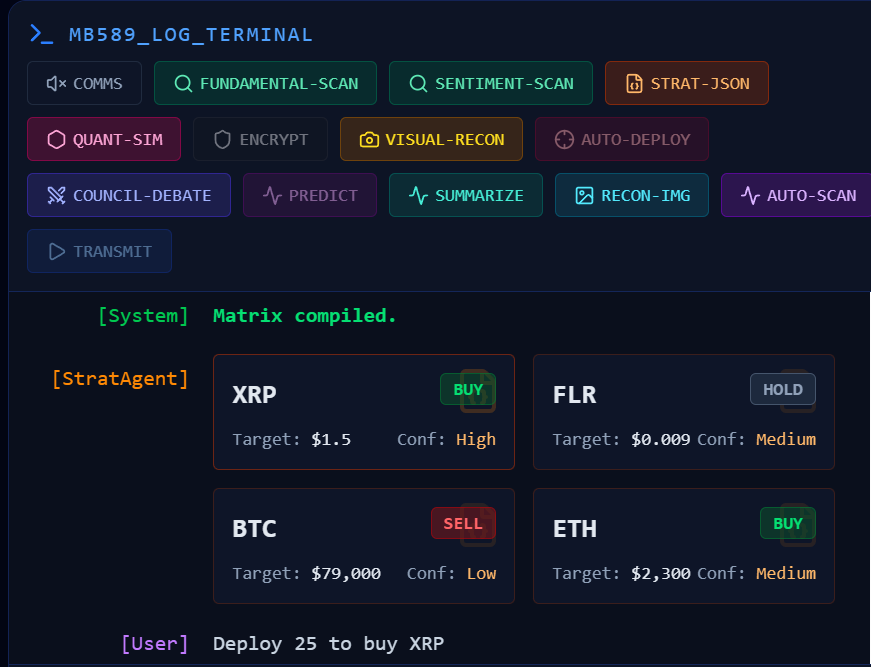Launch VISUAL-RECON

pyautogui.click(x=432, y=139)
